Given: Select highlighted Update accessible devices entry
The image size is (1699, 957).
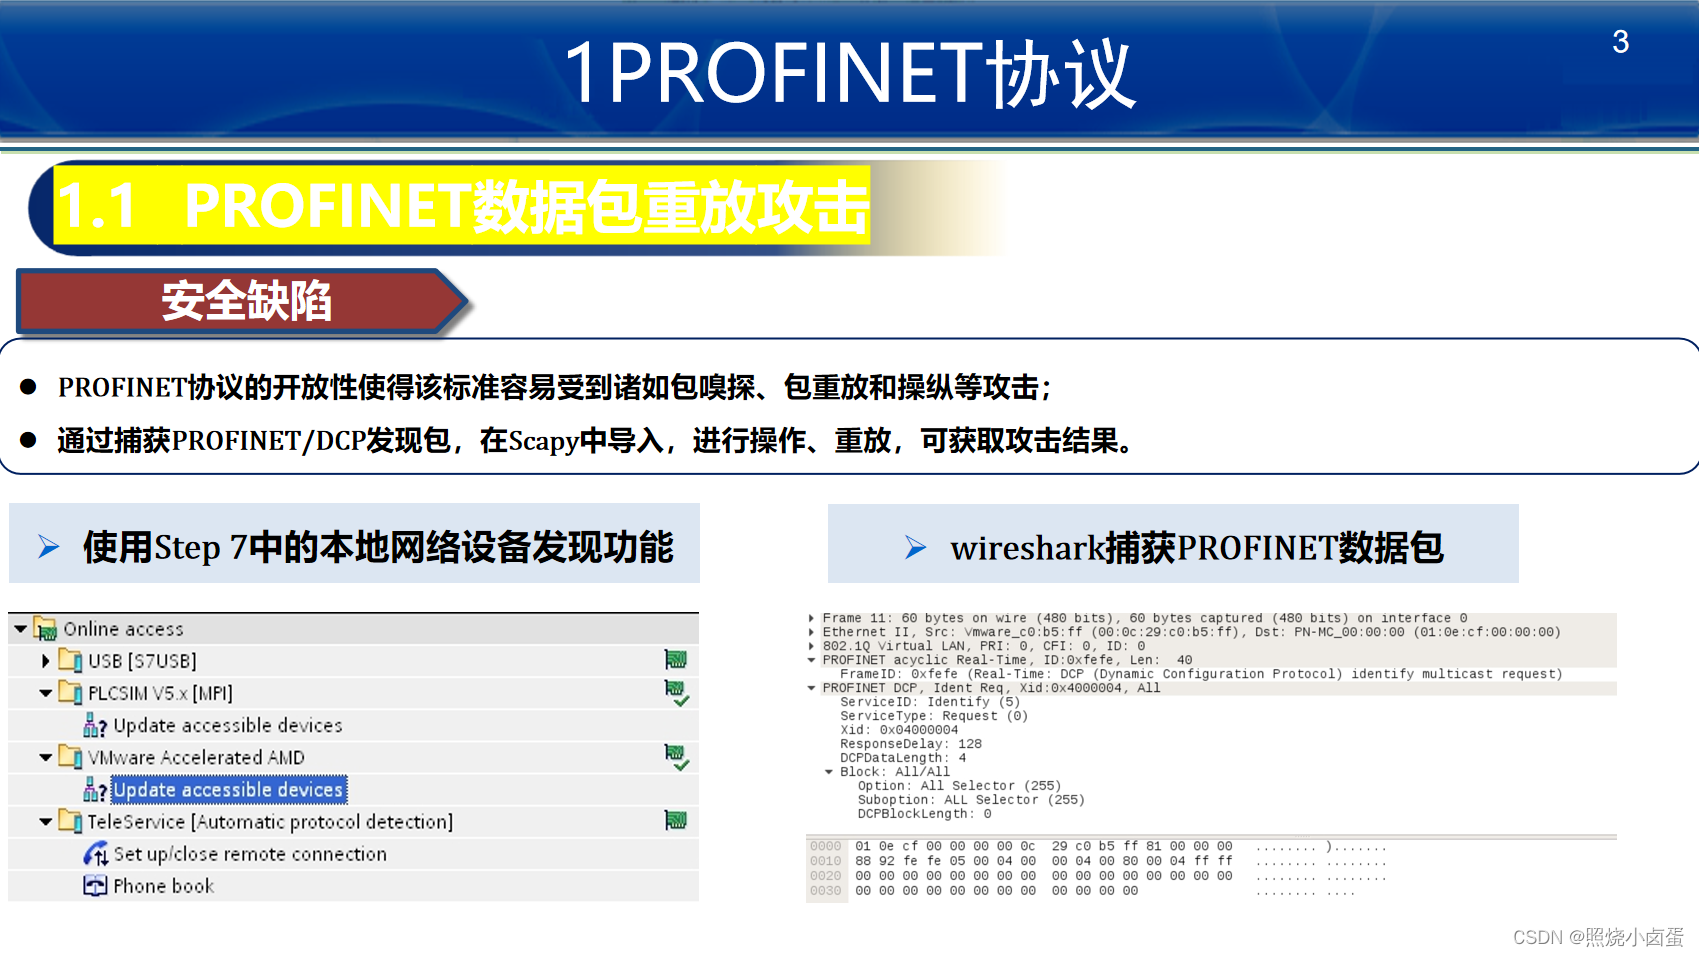Looking at the screenshot, I should (229, 790).
